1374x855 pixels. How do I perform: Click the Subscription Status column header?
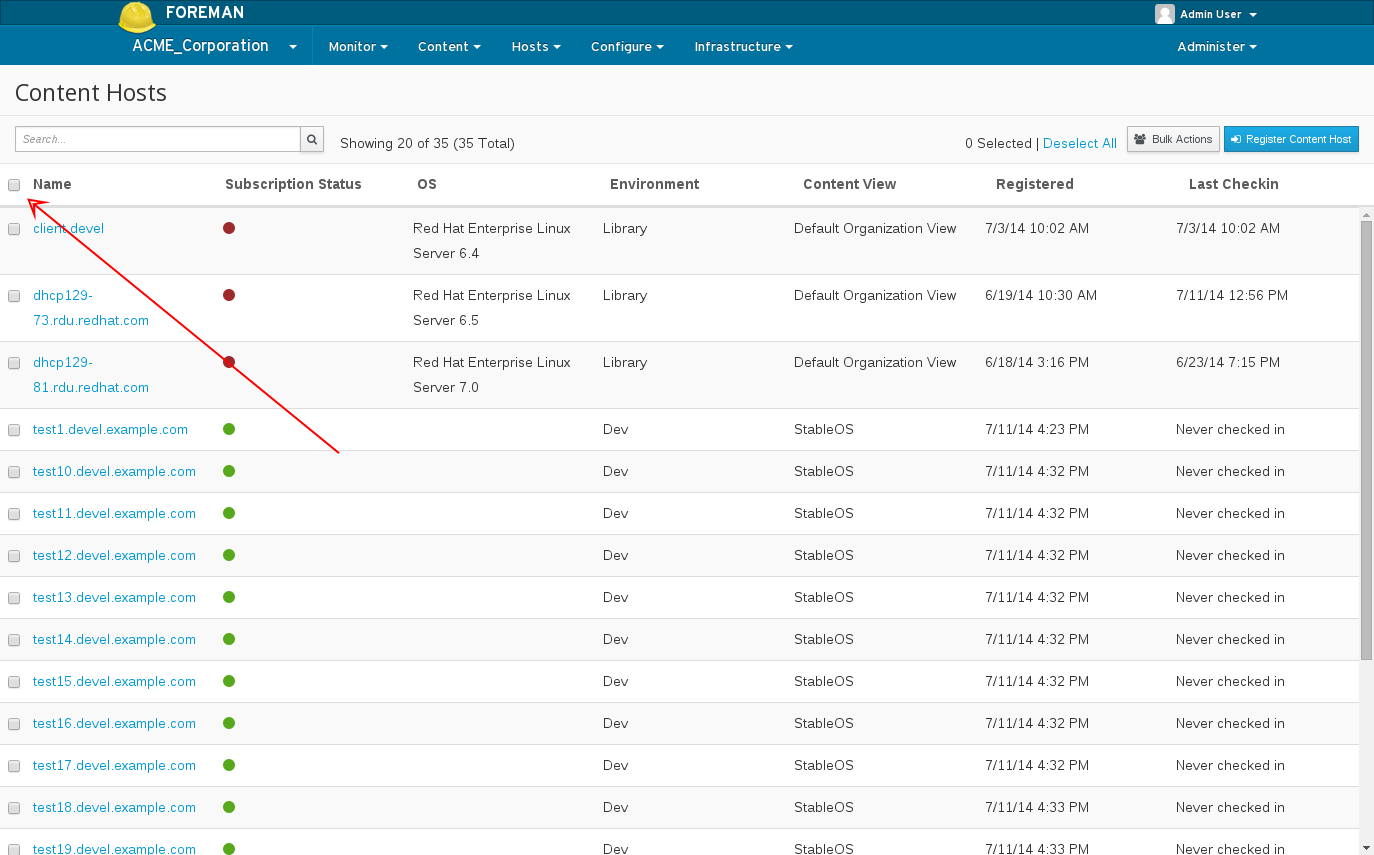pos(293,184)
